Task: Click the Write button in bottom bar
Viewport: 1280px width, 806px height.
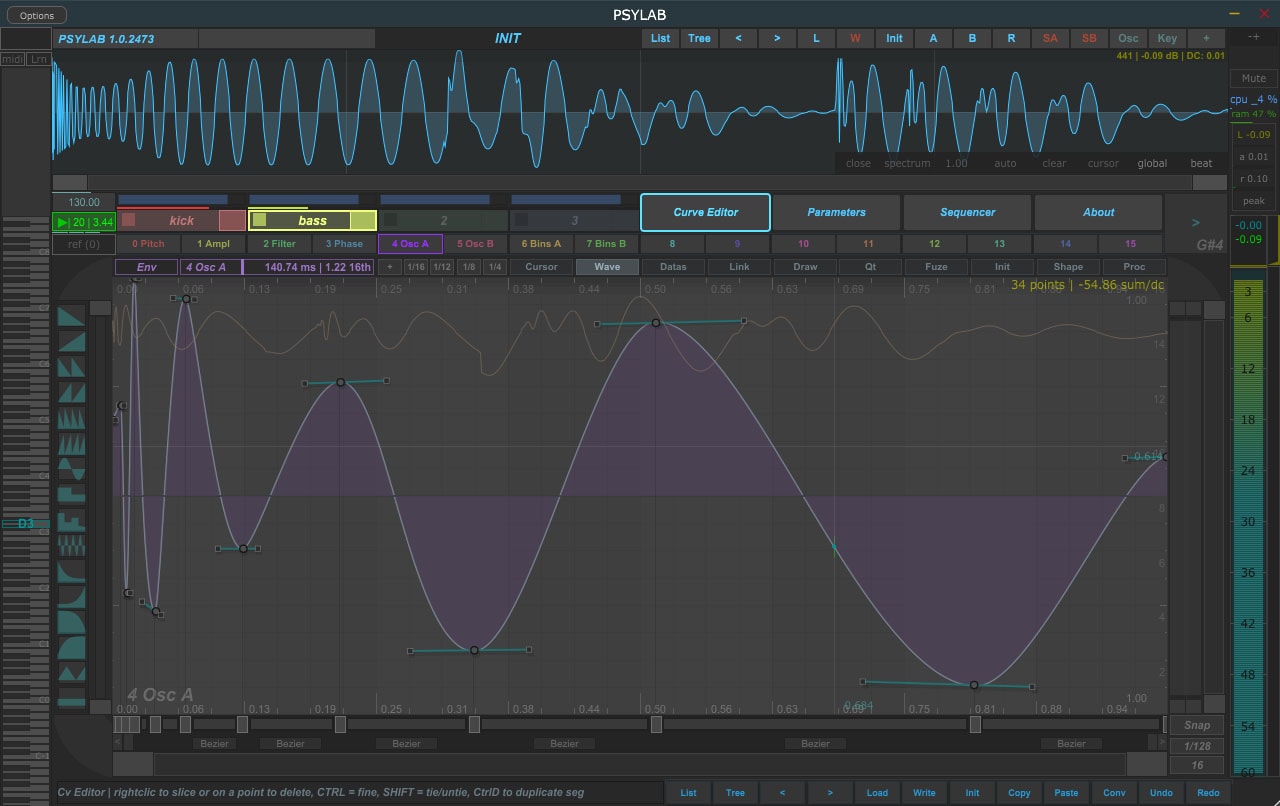Action: [924, 793]
